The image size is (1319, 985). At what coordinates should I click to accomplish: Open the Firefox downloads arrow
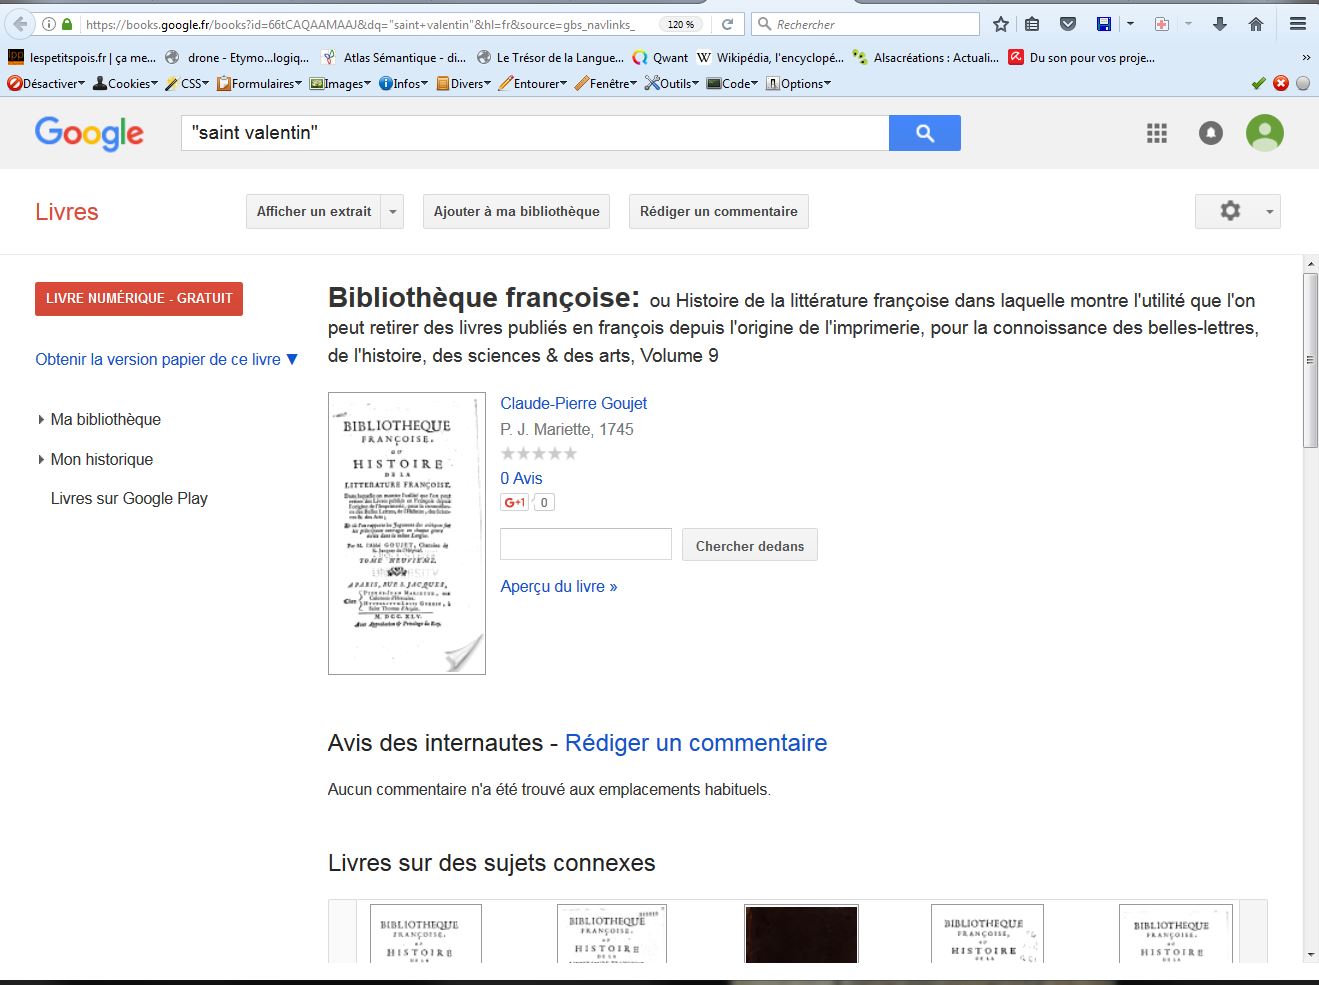(x=1220, y=24)
